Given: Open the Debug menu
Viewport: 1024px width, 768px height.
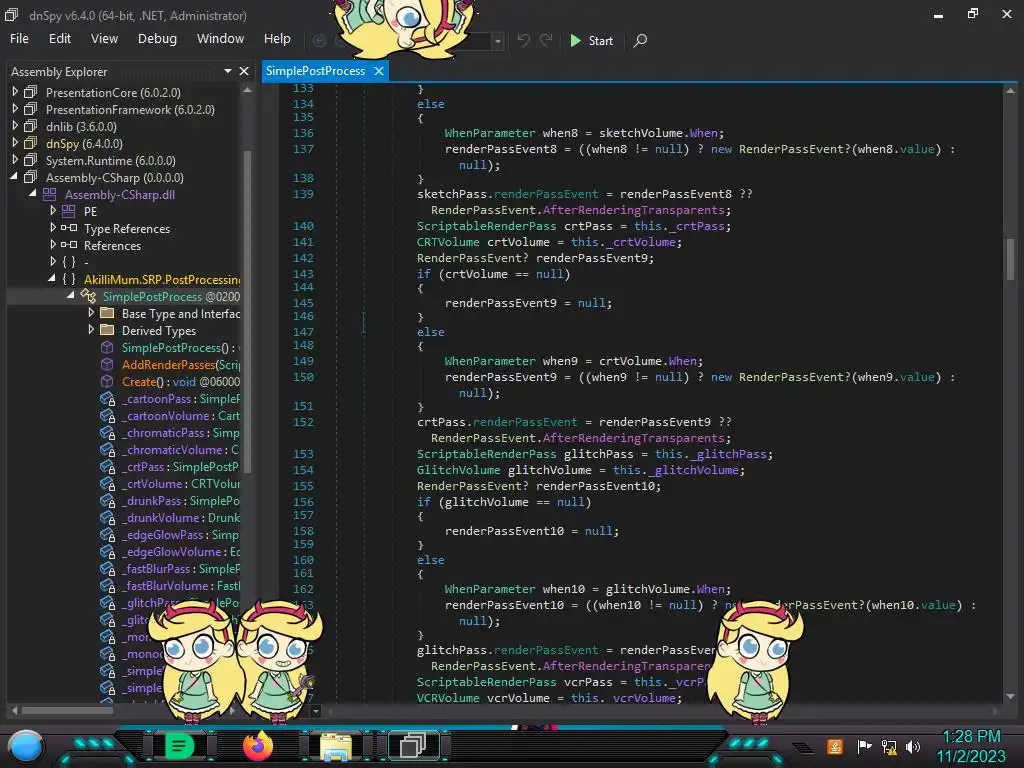Looking at the screenshot, I should pos(157,39).
